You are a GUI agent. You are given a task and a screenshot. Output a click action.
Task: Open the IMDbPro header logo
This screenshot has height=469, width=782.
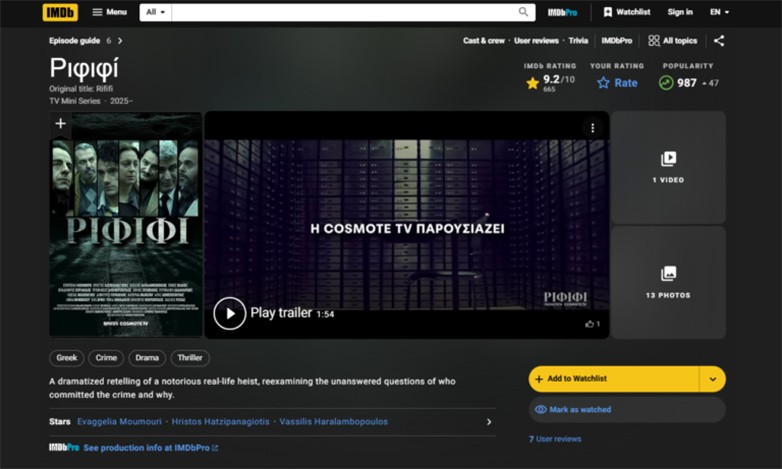coord(562,12)
